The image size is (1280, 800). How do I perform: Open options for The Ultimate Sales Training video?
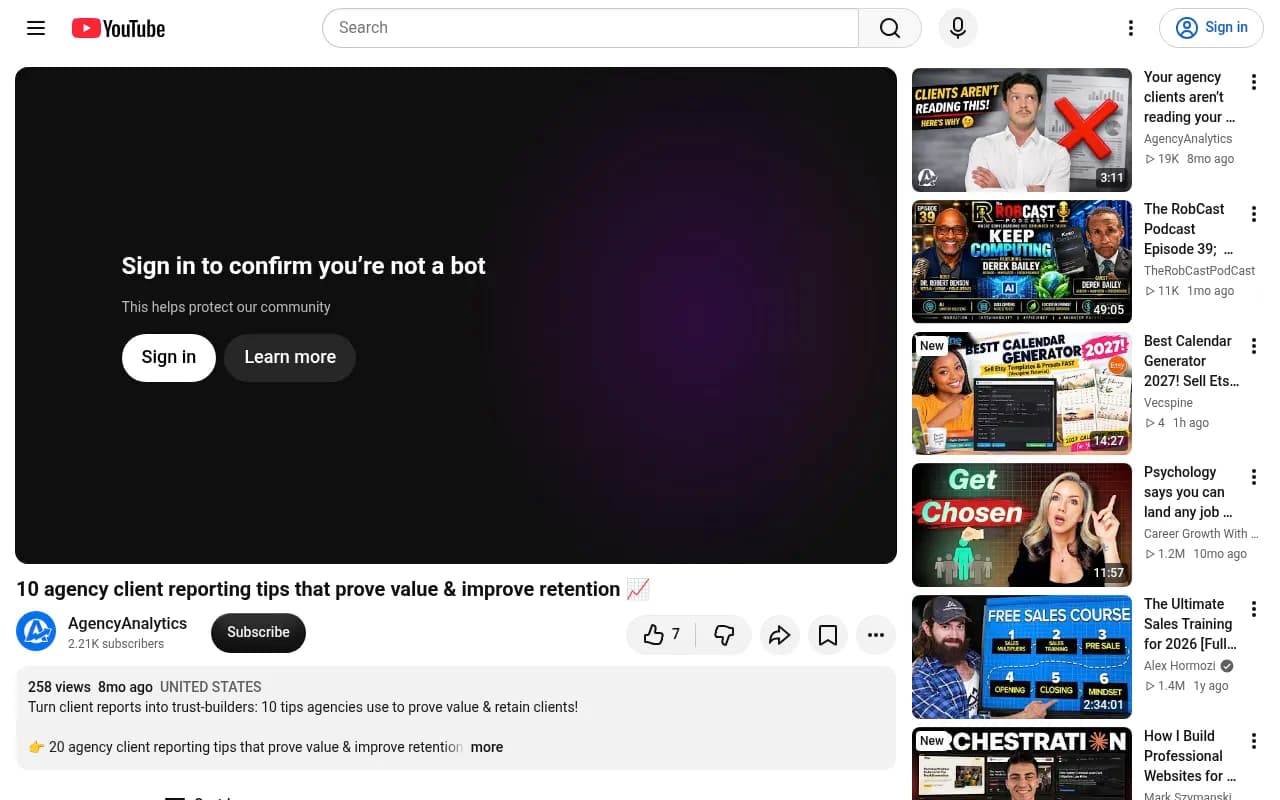pos(1254,610)
